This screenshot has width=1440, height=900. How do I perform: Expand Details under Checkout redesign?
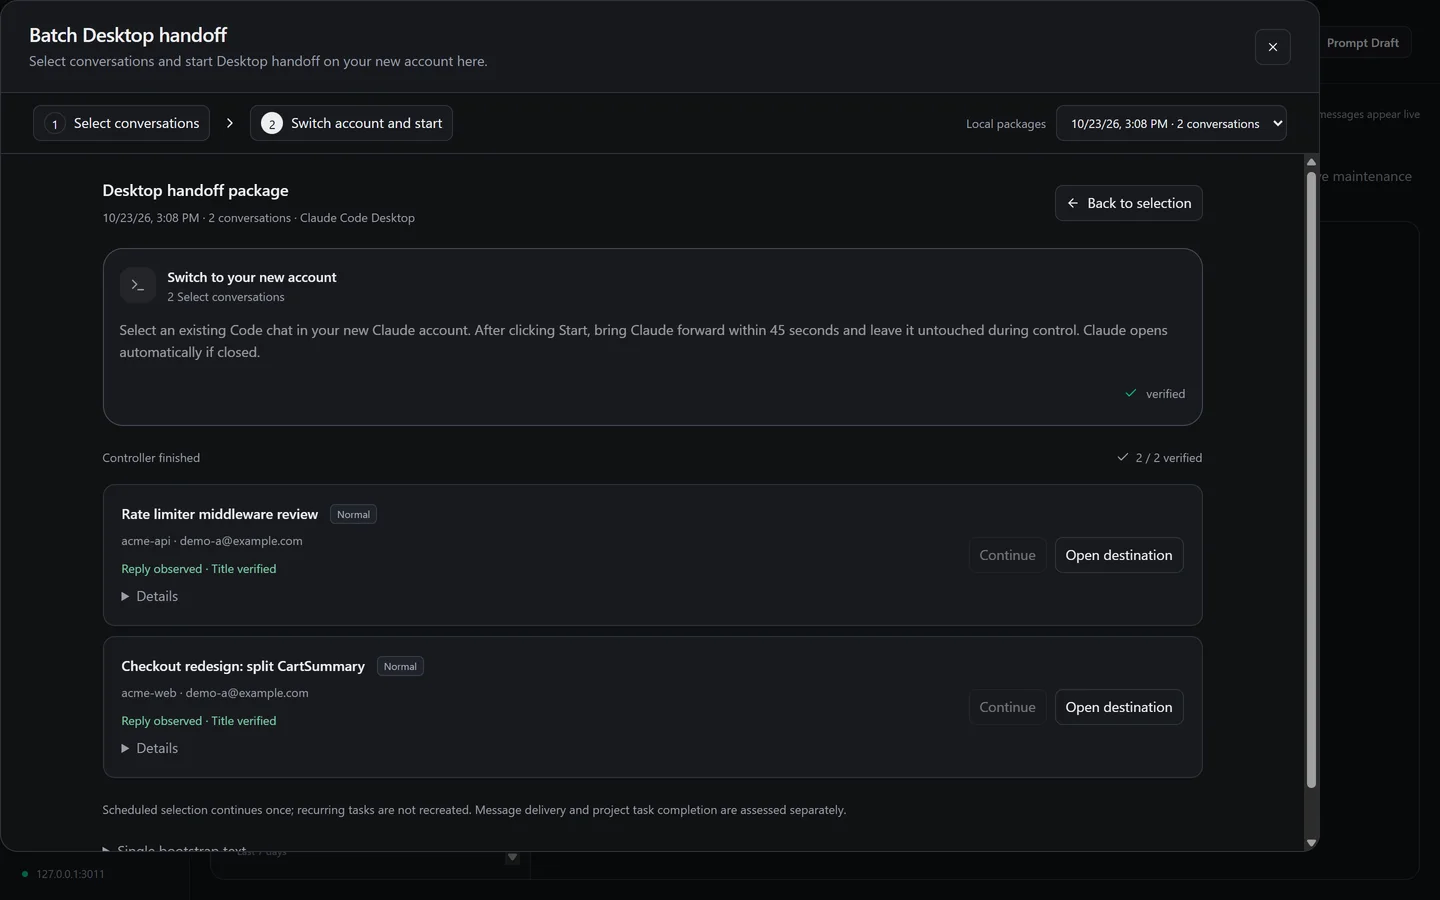150,748
